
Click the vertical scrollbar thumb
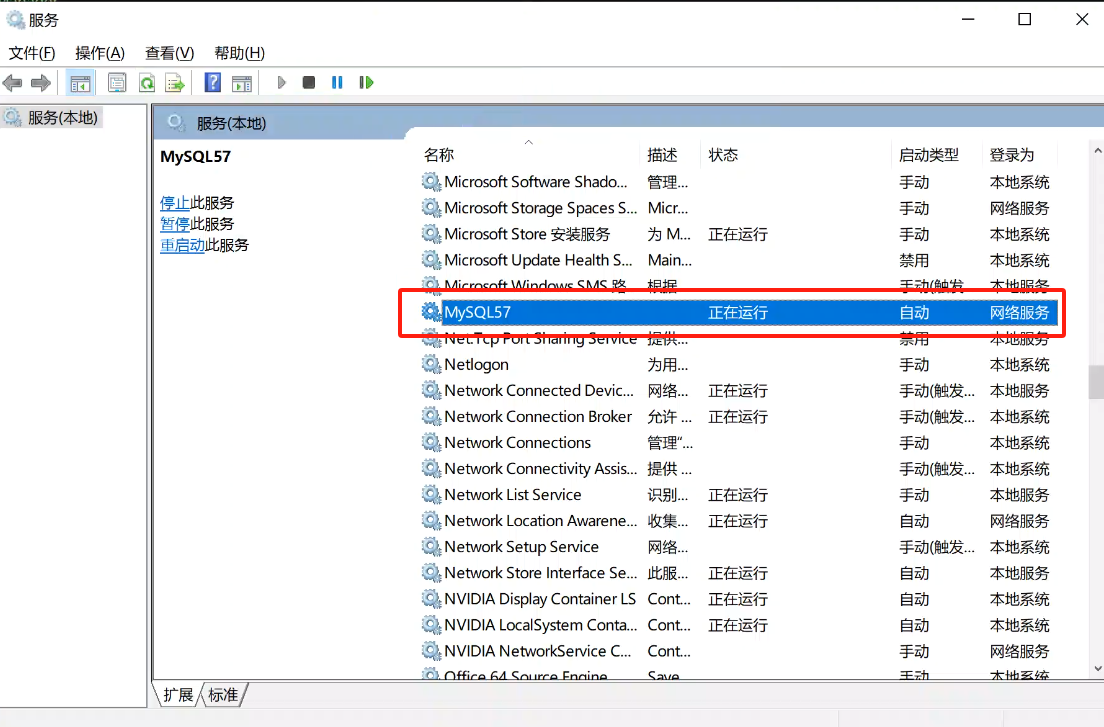(x=1096, y=381)
